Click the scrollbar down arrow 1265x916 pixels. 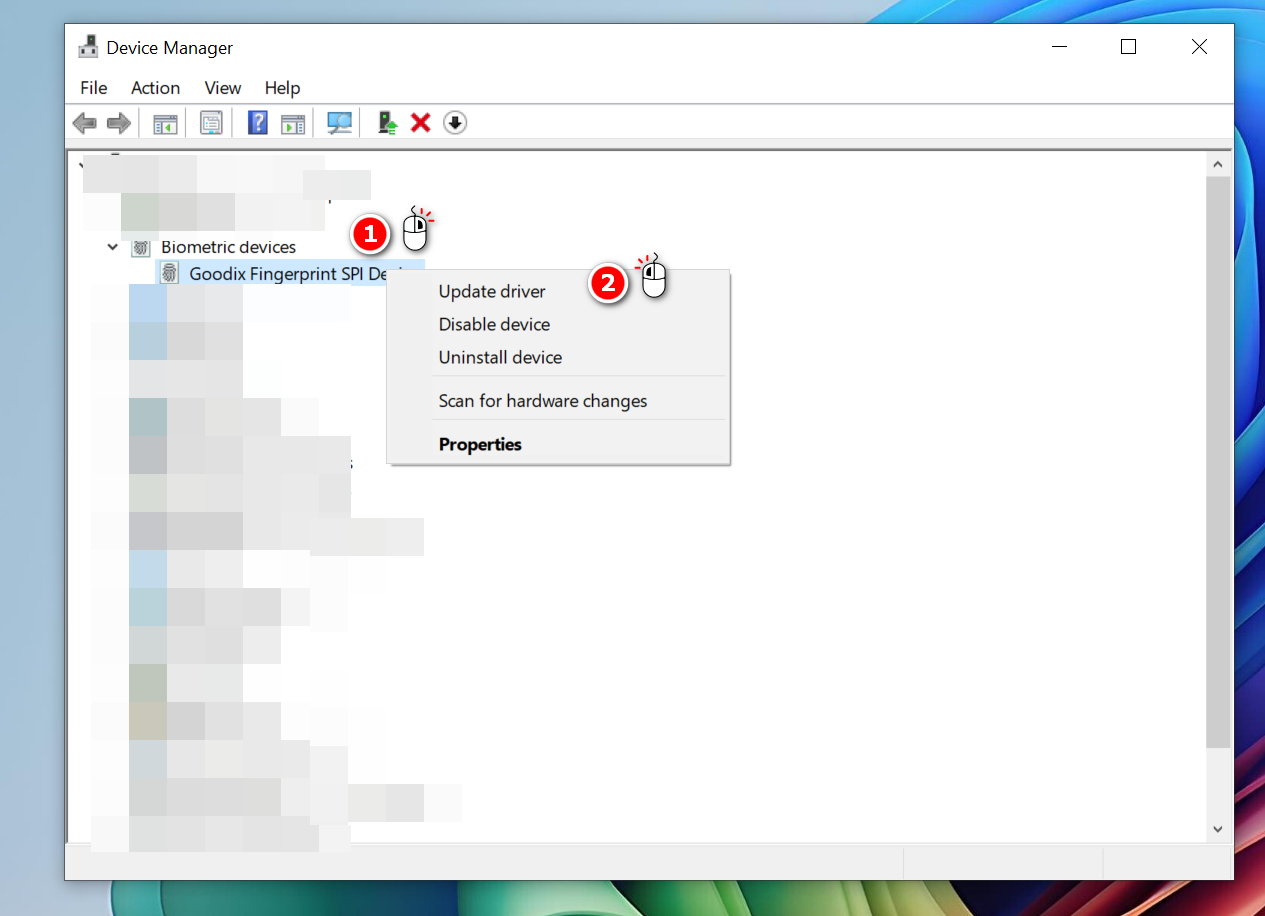(1217, 828)
